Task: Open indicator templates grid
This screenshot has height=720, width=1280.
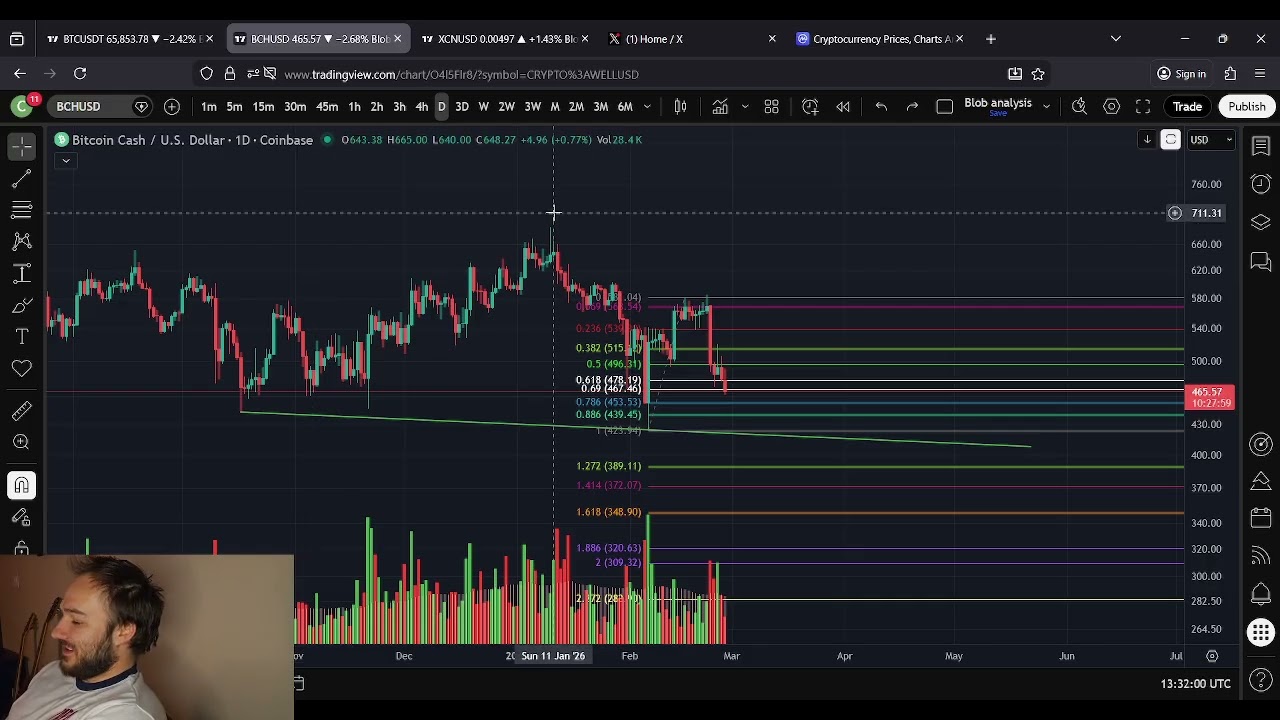Action: pyautogui.click(x=771, y=106)
